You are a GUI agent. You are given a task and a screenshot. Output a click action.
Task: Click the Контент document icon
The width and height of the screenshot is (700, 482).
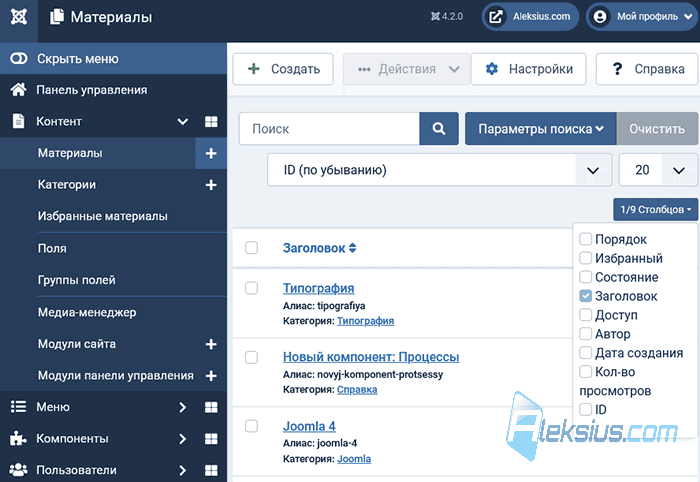coord(18,121)
